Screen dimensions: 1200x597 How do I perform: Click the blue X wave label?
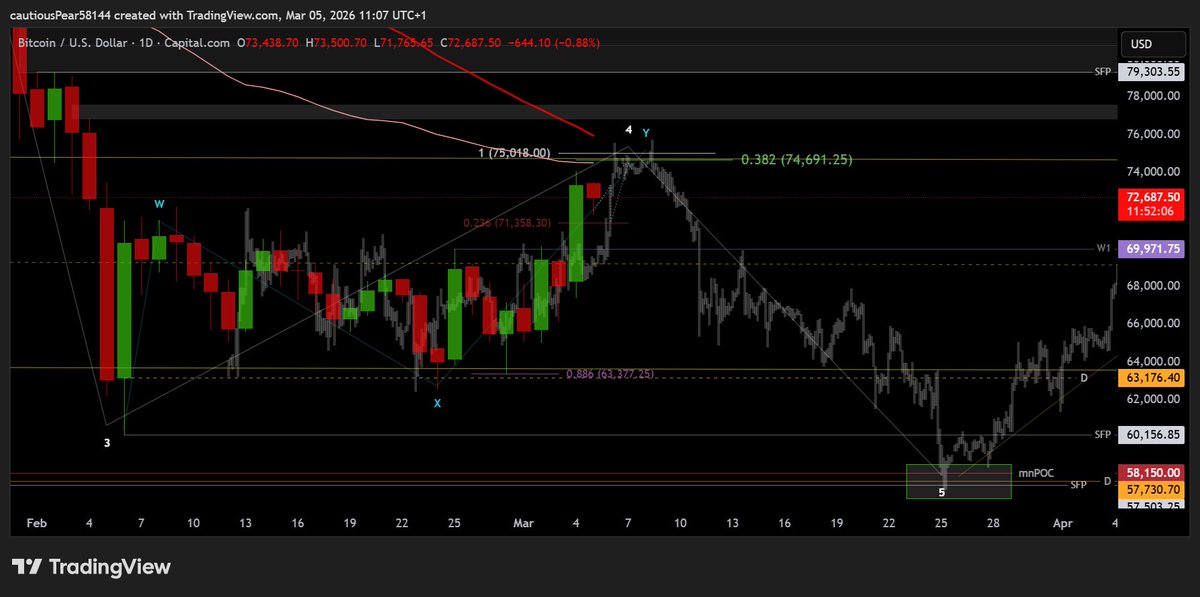click(437, 403)
